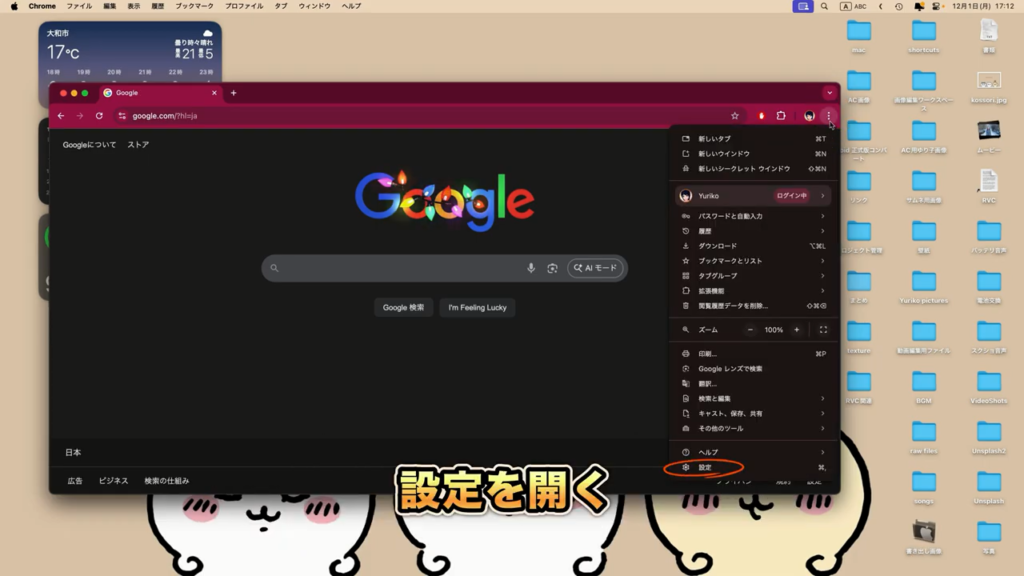1024x576 pixels.
Task: Click the I'm Feeling Lucky button
Action: click(x=477, y=308)
